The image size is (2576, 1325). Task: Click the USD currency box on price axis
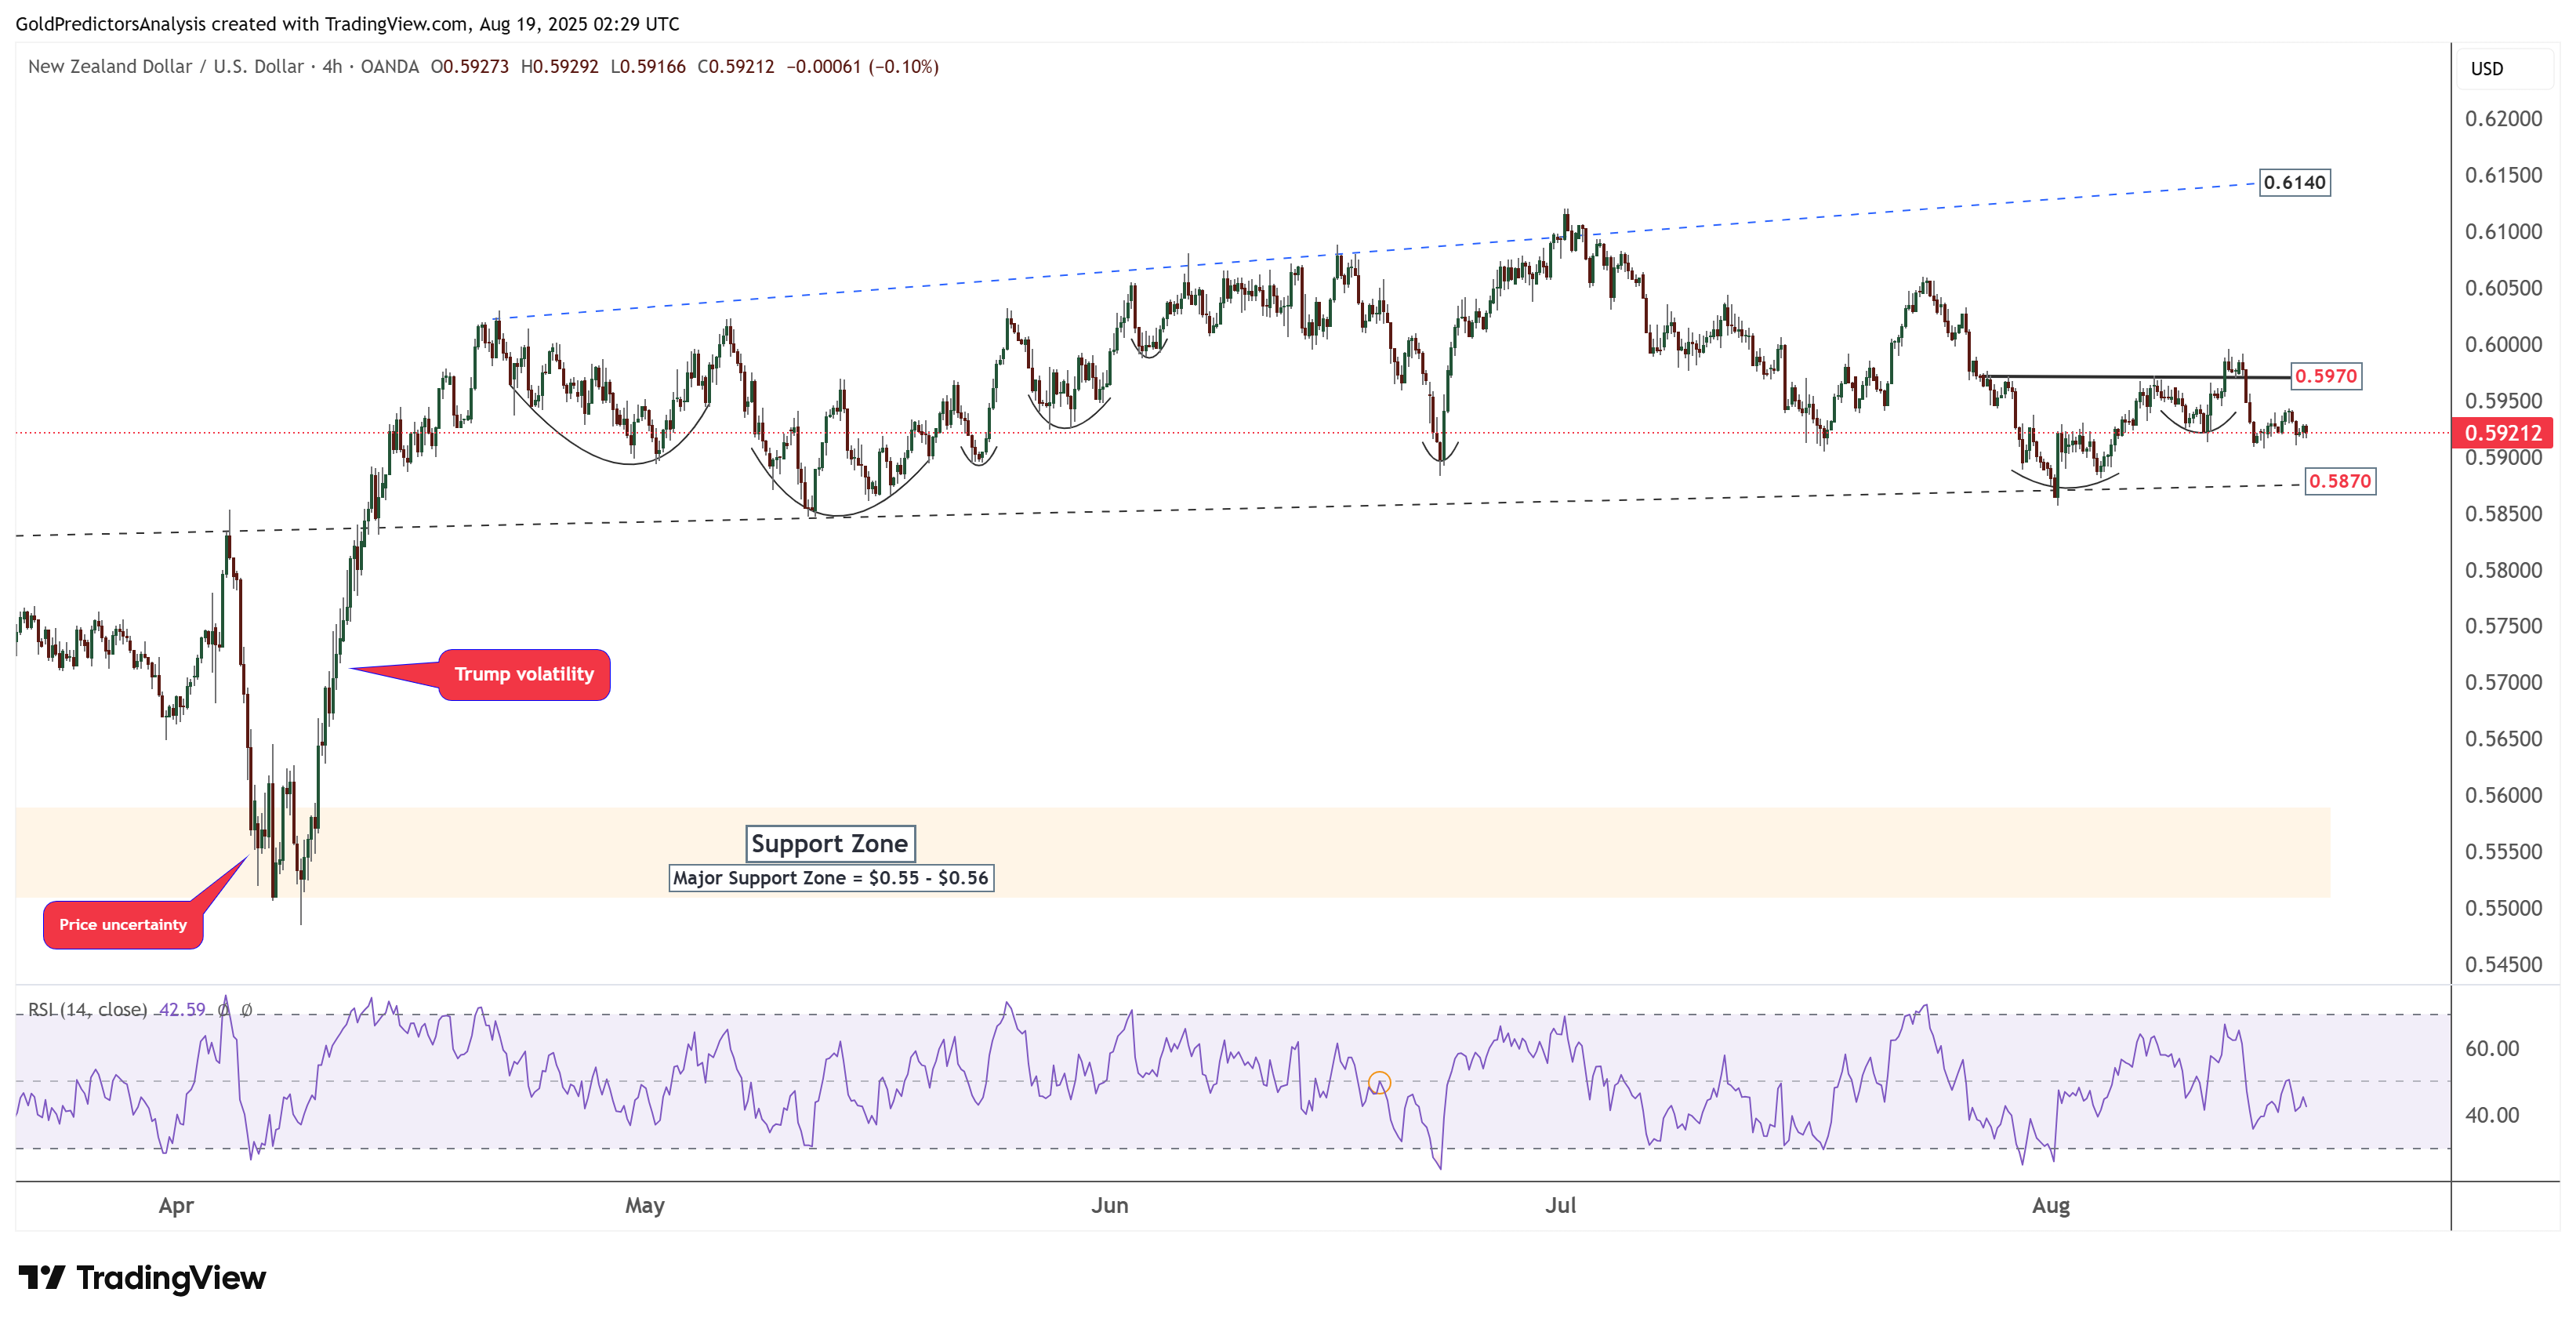pyautogui.click(x=2503, y=68)
